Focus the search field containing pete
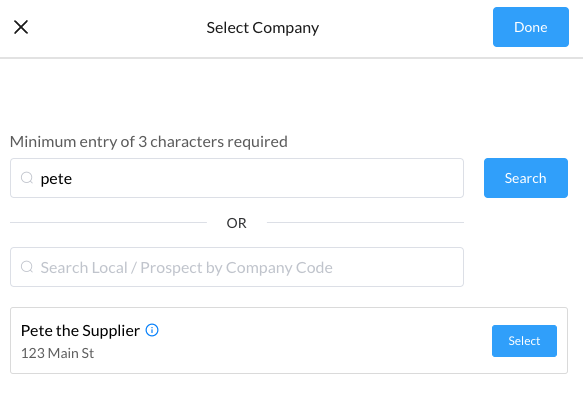 click(x=237, y=178)
